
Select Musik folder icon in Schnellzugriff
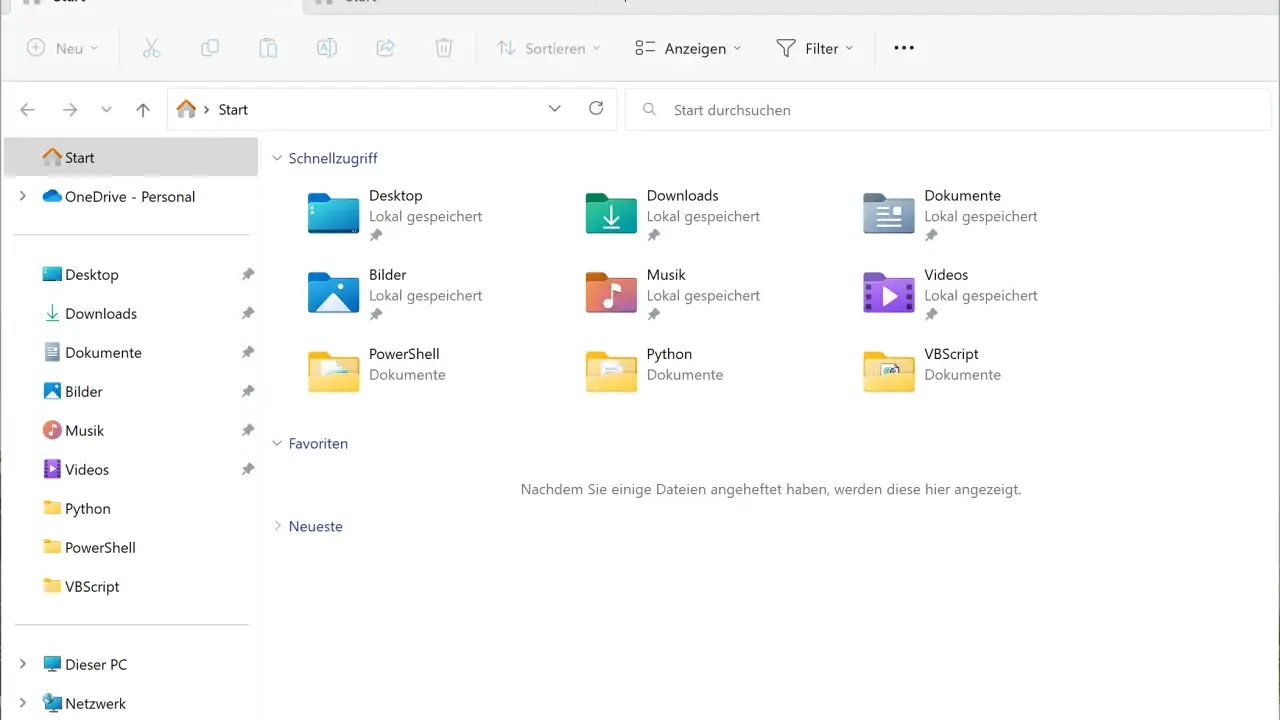611,292
